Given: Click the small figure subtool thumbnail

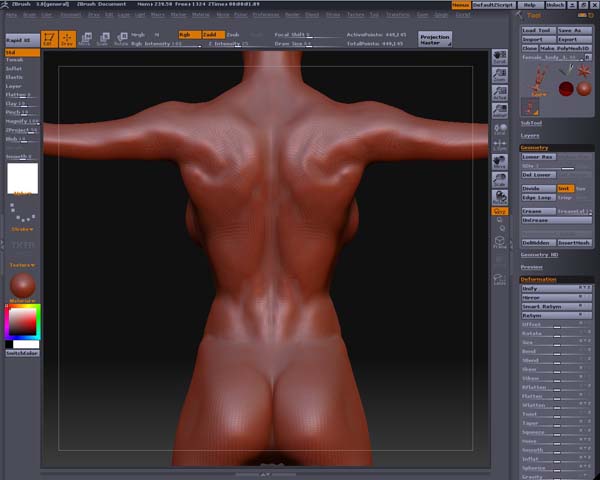Looking at the screenshot, I should (x=530, y=106).
